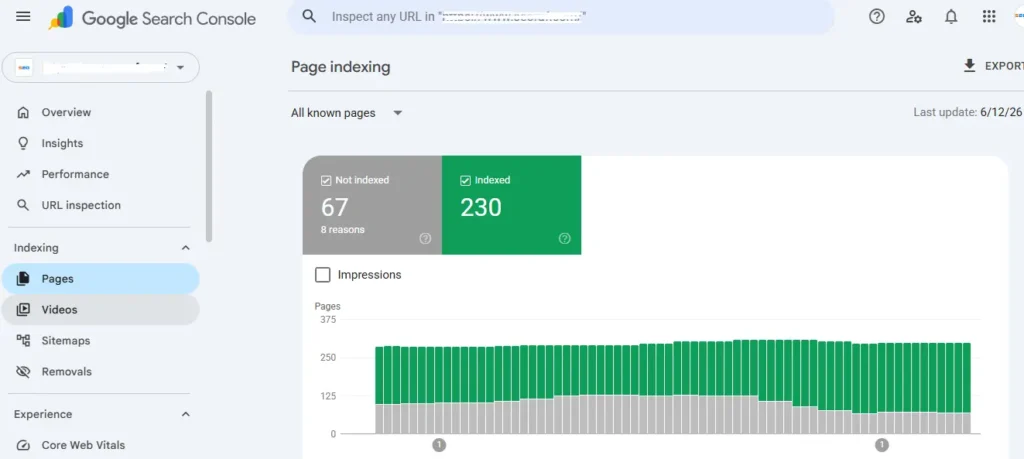
Task: Click the Inspect any URL search field
Action: (x=560, y=16)
